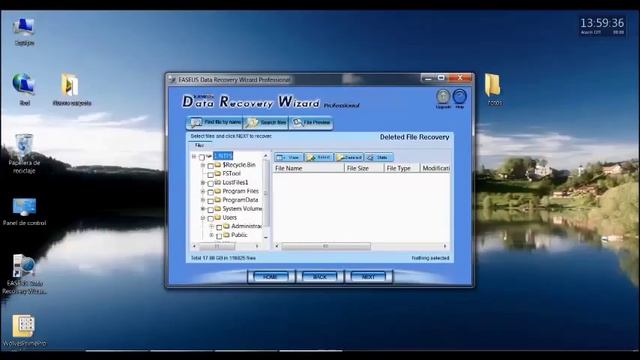Select the "FSTool" tree label

click(231, 173)
